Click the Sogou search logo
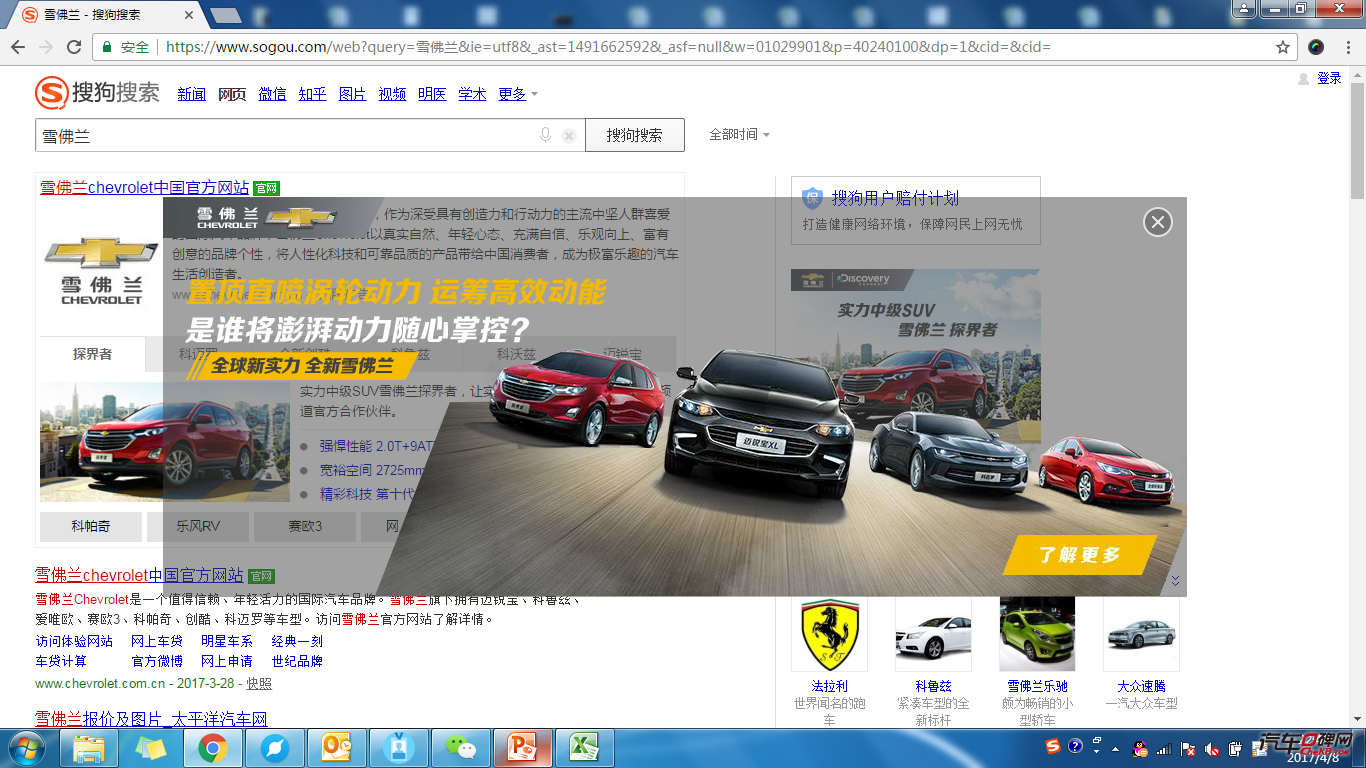 click(x=98, y=93)
